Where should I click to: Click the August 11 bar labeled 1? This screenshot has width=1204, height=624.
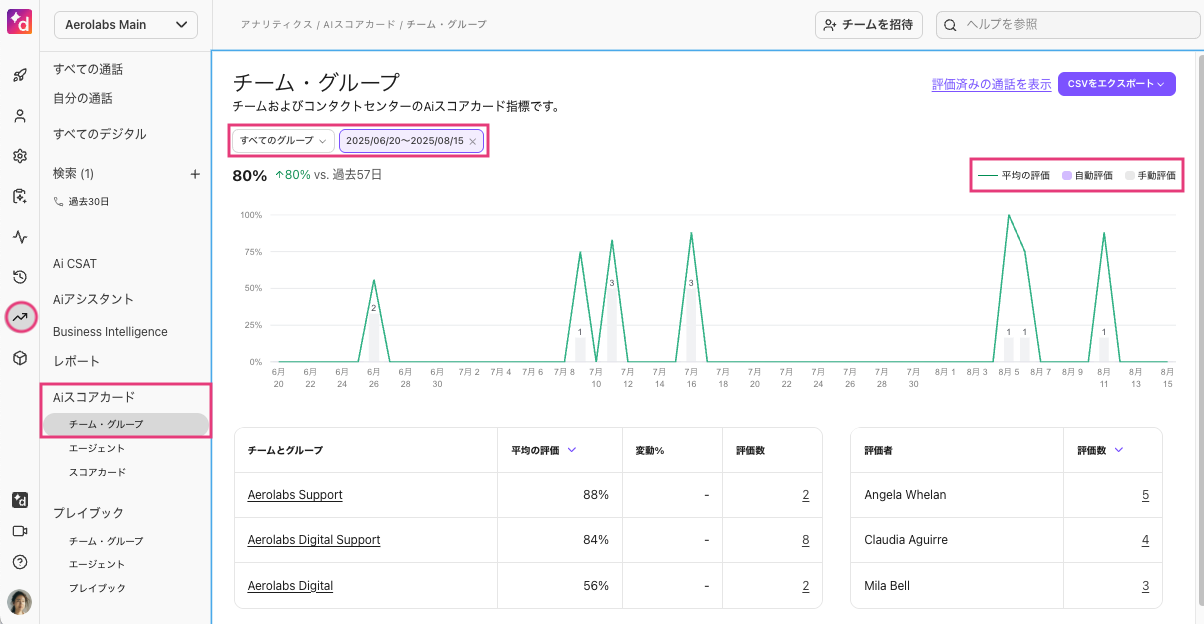[x=1104, y=349]
